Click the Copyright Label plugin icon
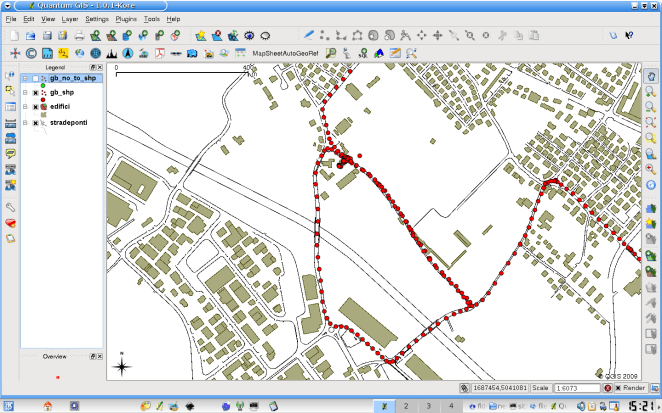The width and height of the screenshot is (662, 413). [x=31, y=53]
